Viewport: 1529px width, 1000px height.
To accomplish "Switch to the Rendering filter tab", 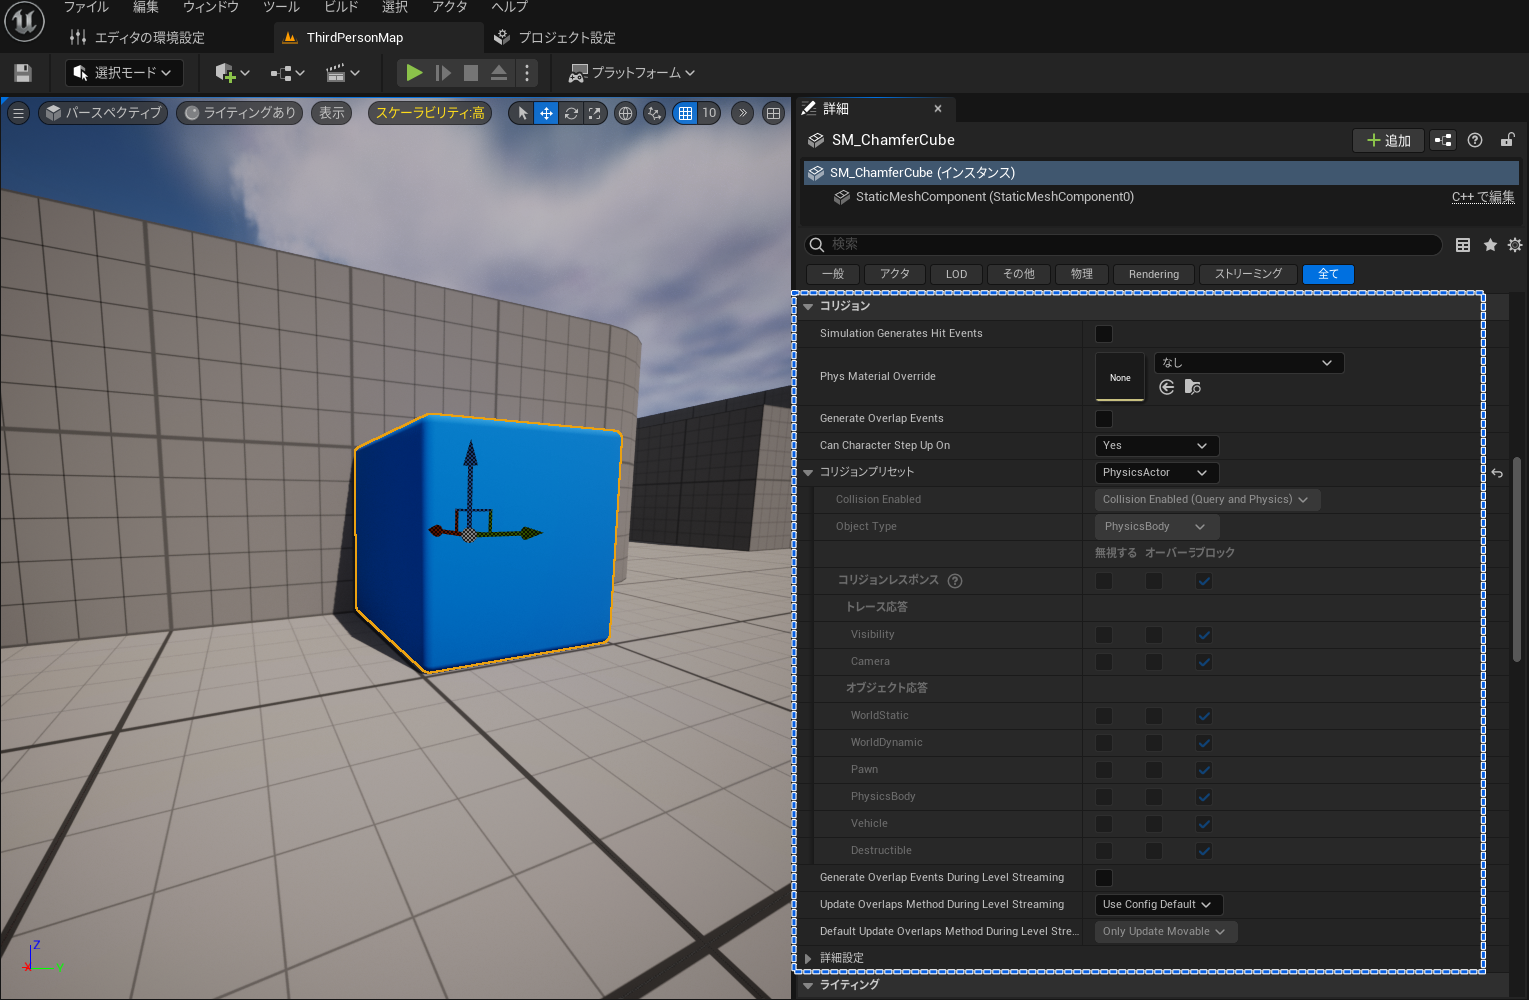I will [x=1154, y=274].
